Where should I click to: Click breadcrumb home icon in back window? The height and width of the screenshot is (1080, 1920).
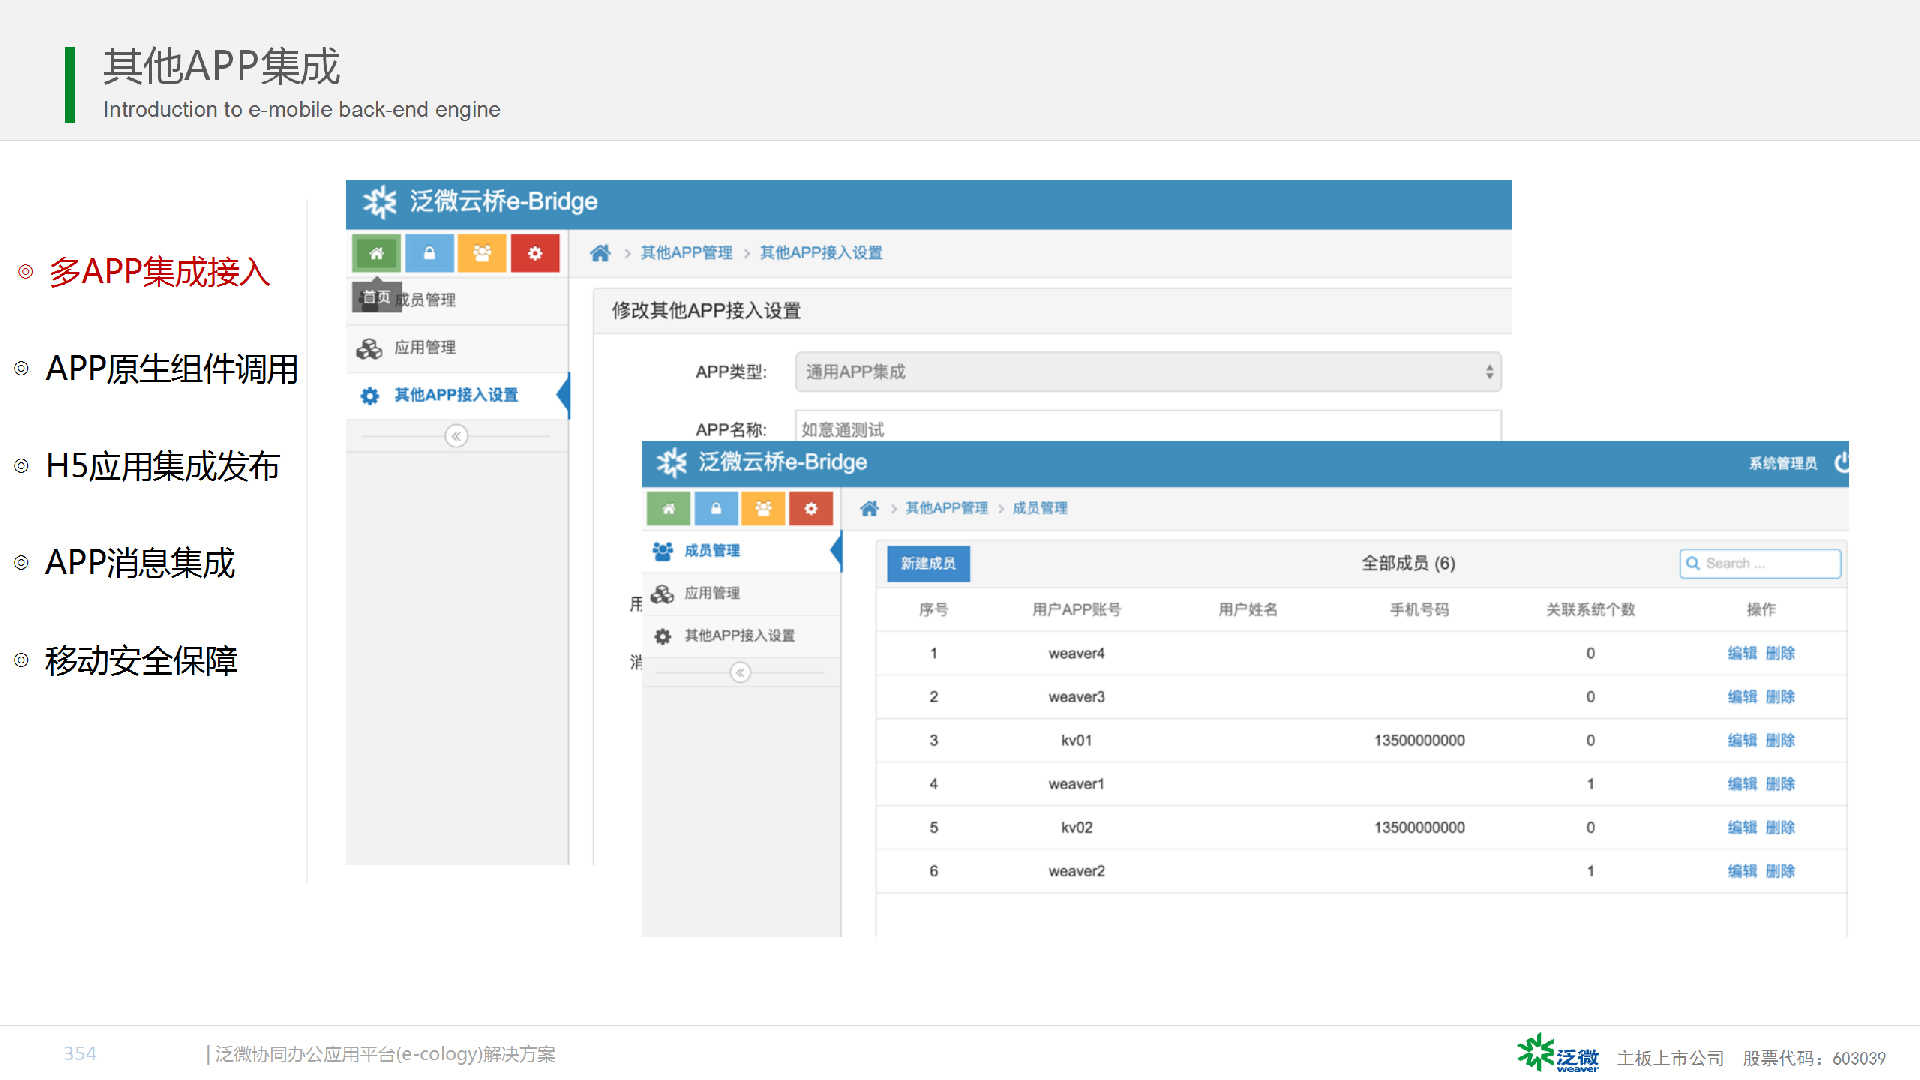(600, 253)
